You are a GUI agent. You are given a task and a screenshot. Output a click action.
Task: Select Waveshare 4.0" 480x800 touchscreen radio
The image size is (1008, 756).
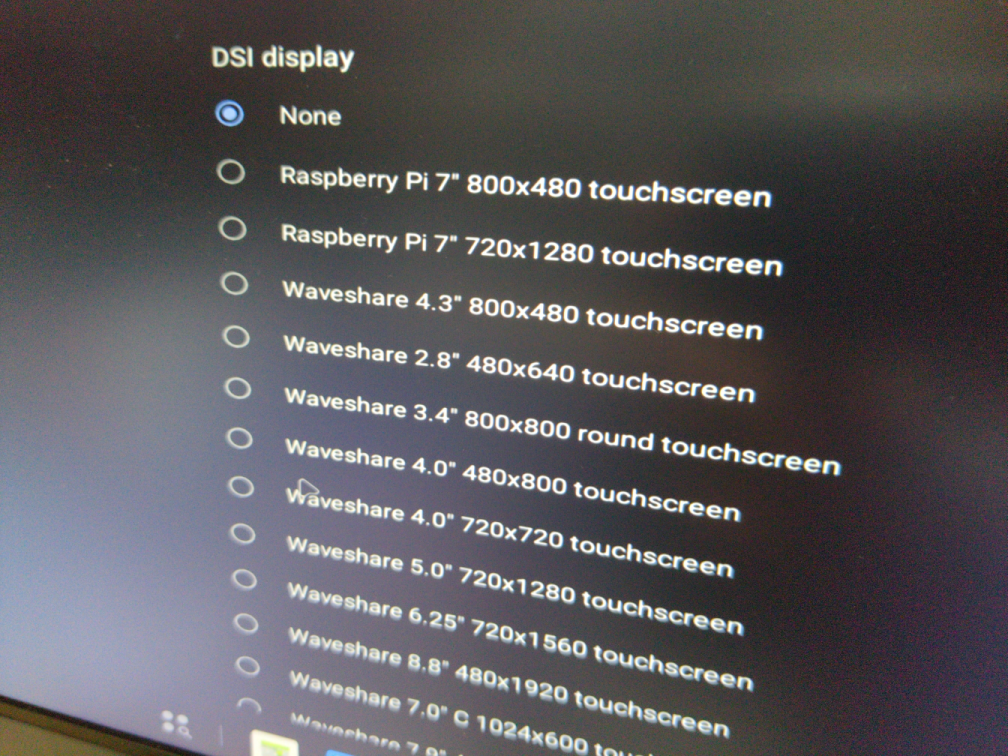tap(240, 438)
